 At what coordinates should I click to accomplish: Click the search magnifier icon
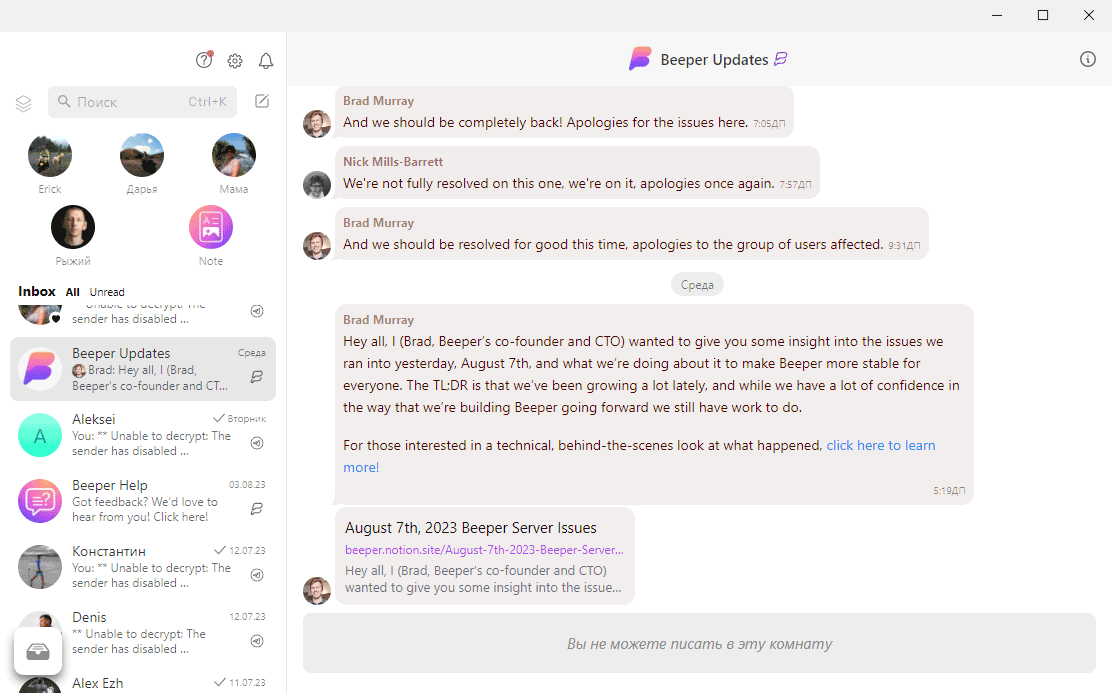64,101
